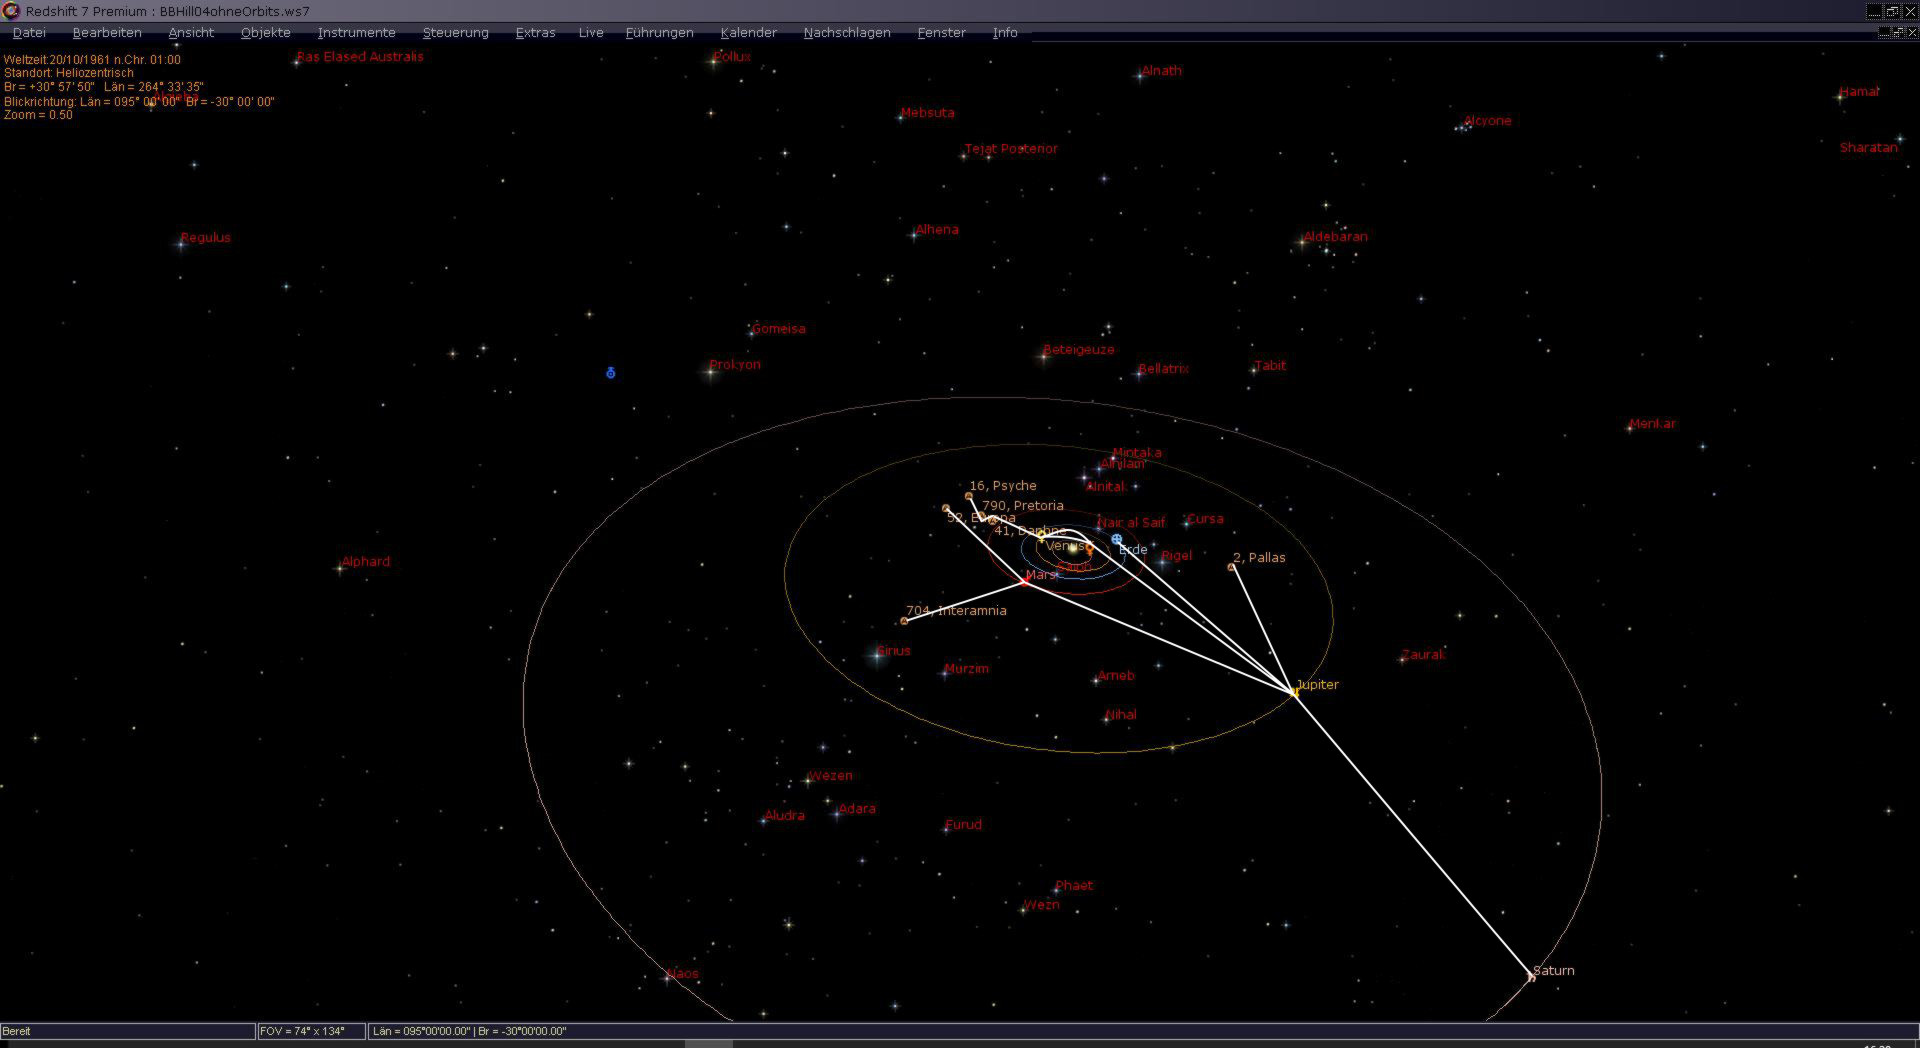1920x1048 pixels.
Task: Open the Kalender menu
Action: [748, 33]
